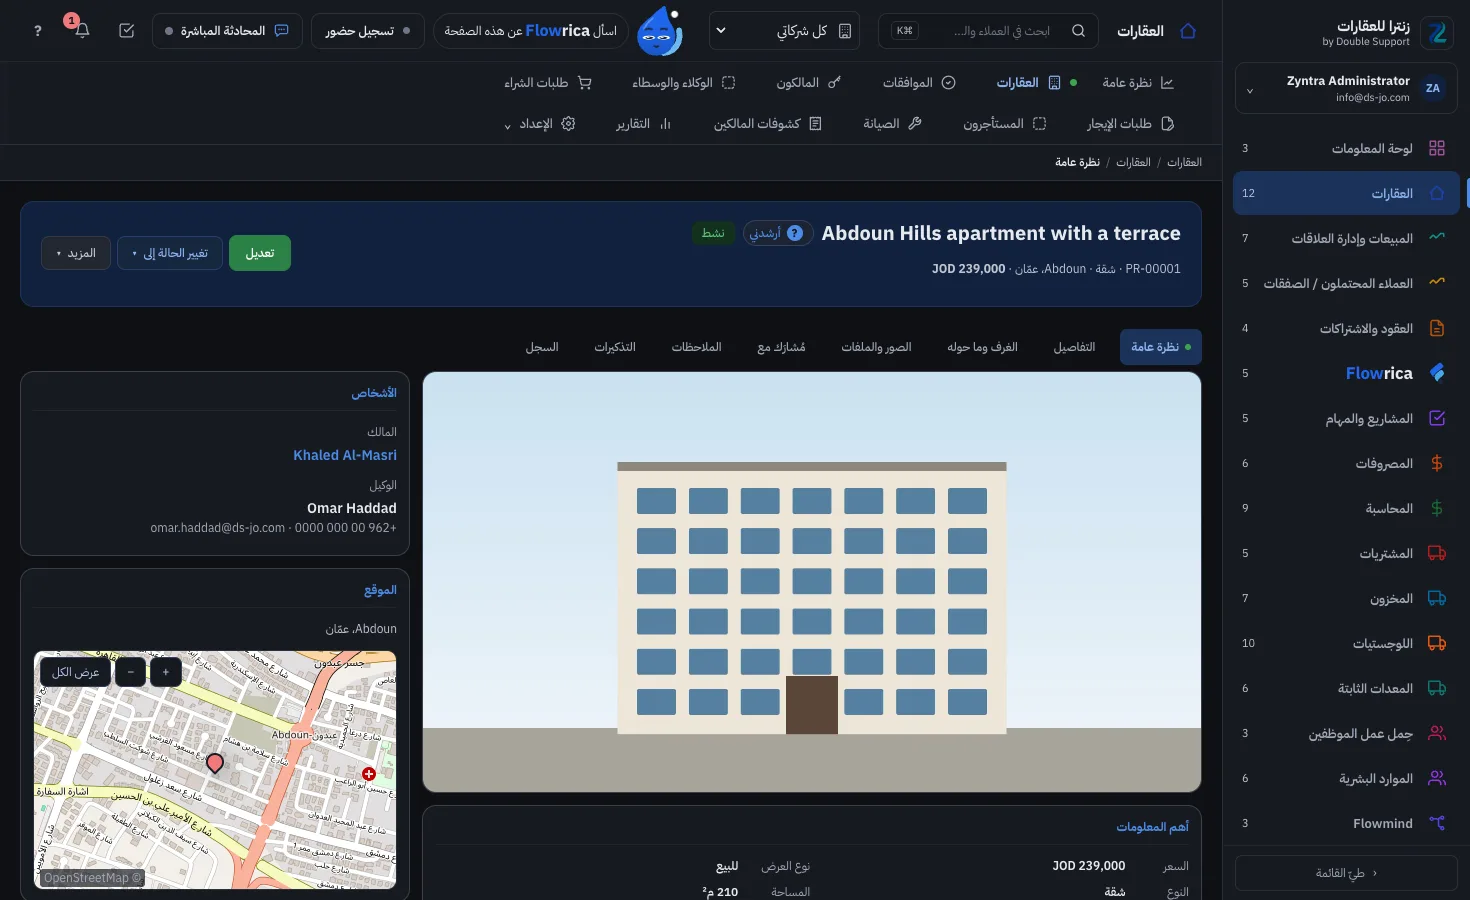
Task: Open المحادثة المباشرة live chat button
Action: point(226,31)
